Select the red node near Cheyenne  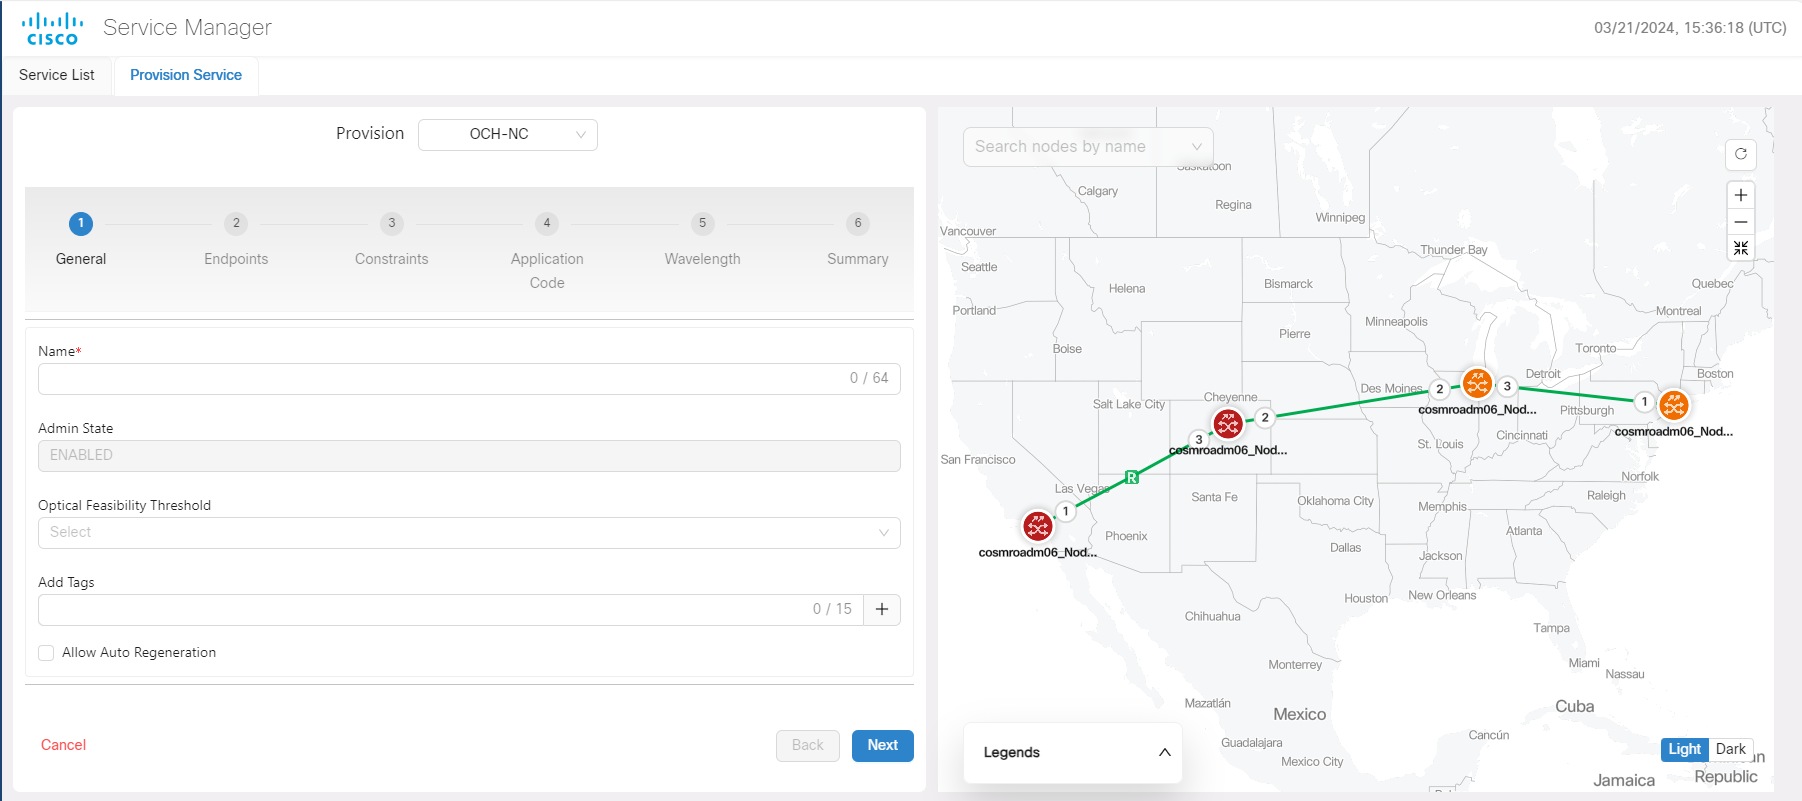coord(1228,424)
